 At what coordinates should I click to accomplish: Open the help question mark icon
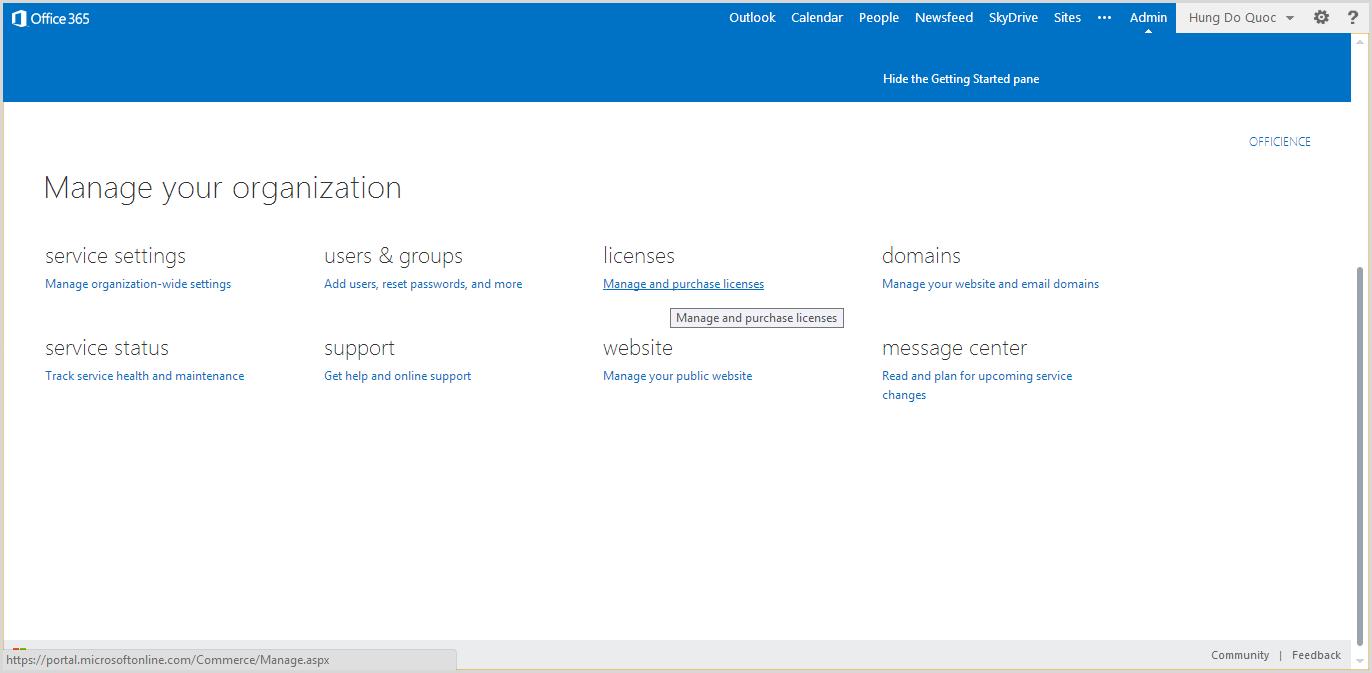(x=1353, y=17)
